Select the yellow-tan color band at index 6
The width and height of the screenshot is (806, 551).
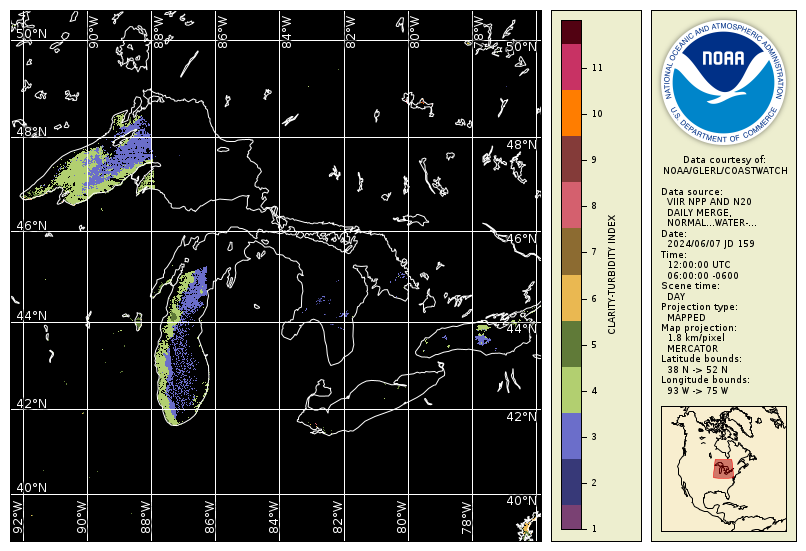pos(571,298)
